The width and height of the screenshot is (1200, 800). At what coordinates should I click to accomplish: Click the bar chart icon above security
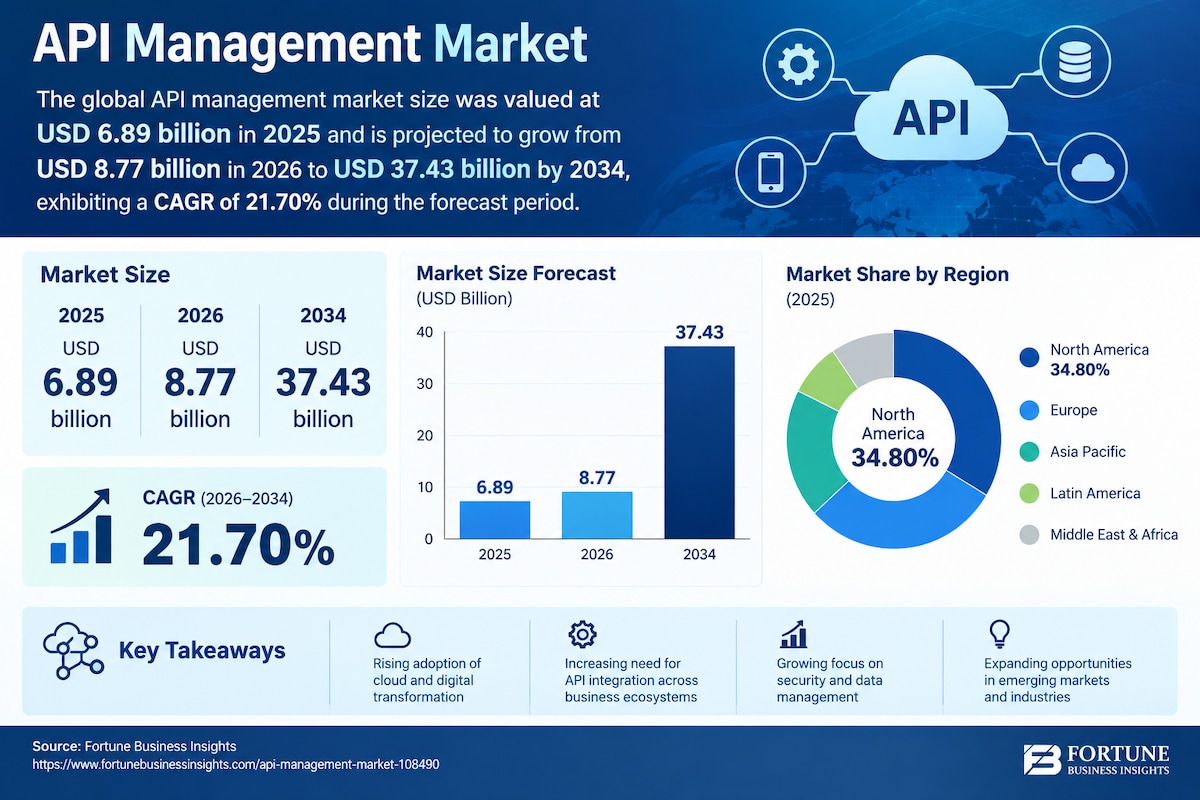793,633
